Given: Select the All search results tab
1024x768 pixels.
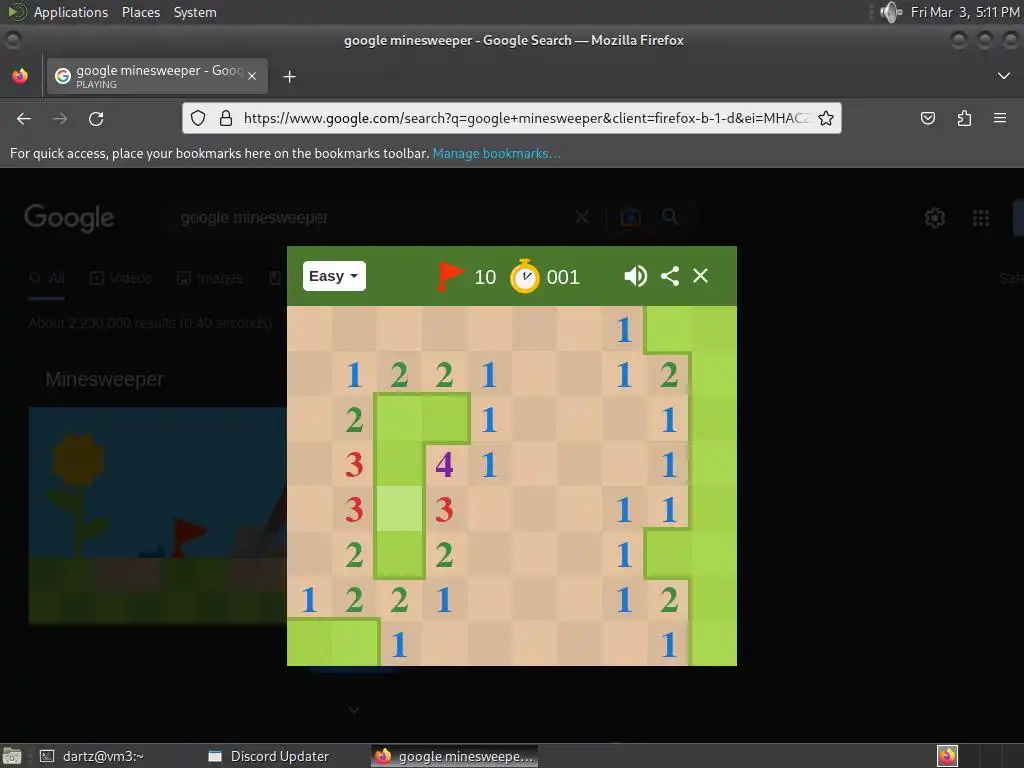Looking at the screenshot, I should (x=47, y=279).
